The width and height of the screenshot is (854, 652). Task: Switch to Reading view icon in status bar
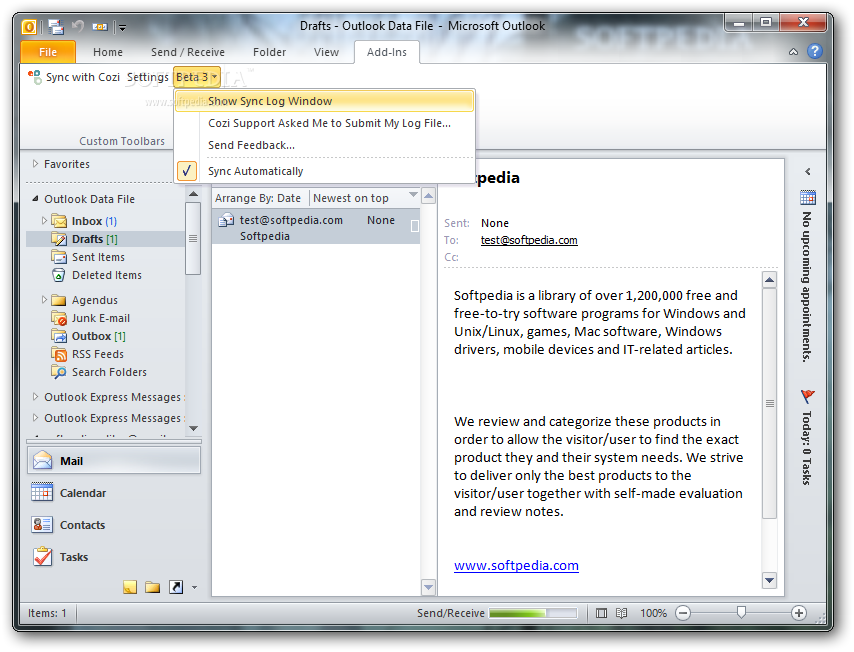pyautogui.click(x=621, y=613)
